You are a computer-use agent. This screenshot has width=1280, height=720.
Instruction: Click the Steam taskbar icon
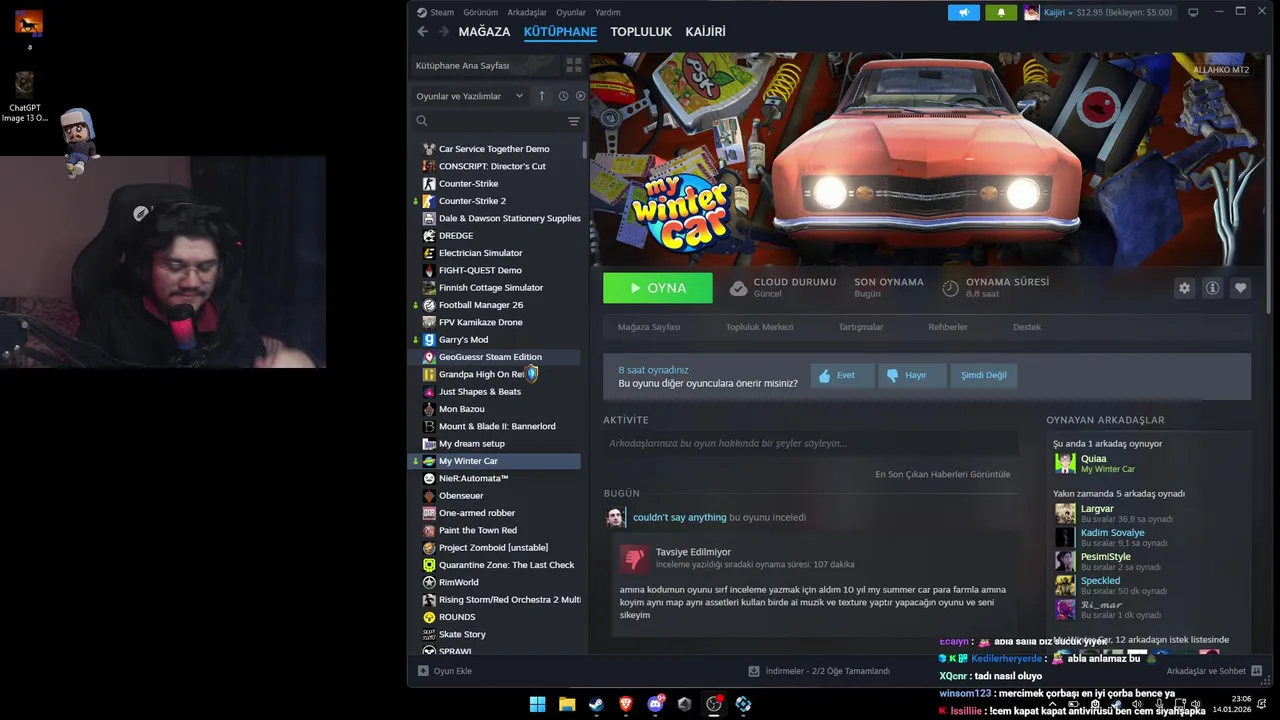click(596, 704)
